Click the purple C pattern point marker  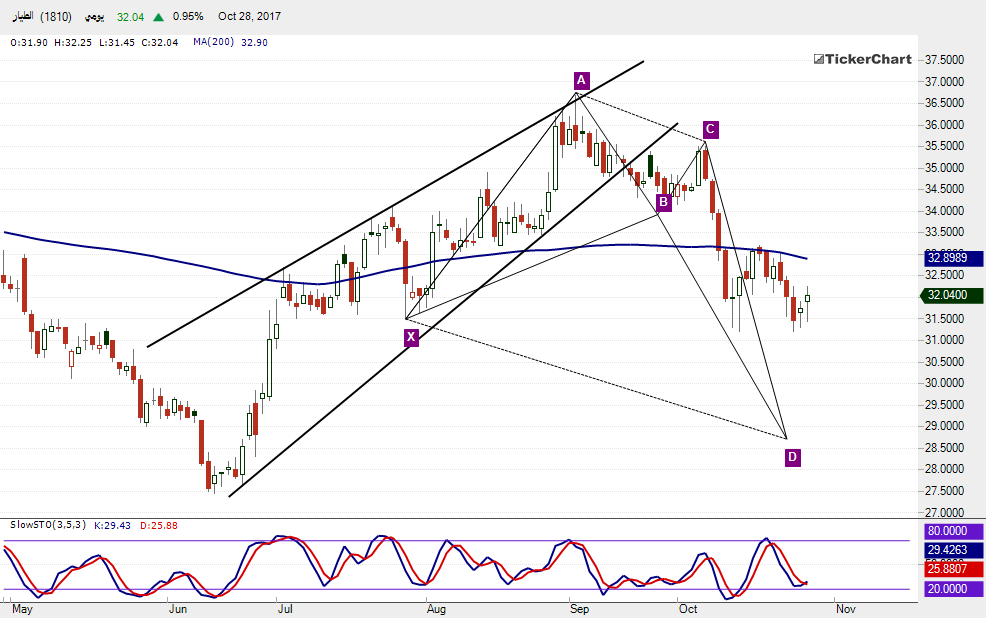710,129
